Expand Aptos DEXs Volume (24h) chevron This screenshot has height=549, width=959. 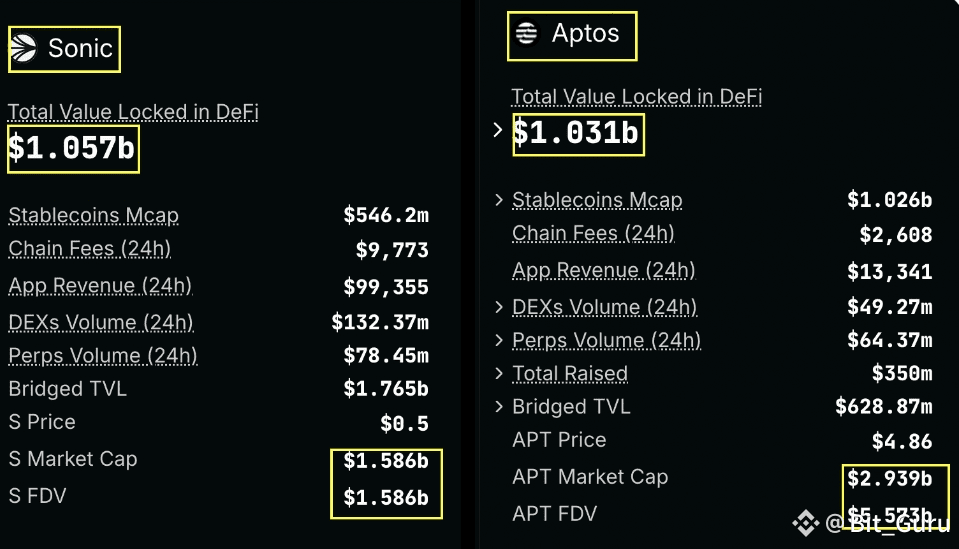[x=499, y=307]
